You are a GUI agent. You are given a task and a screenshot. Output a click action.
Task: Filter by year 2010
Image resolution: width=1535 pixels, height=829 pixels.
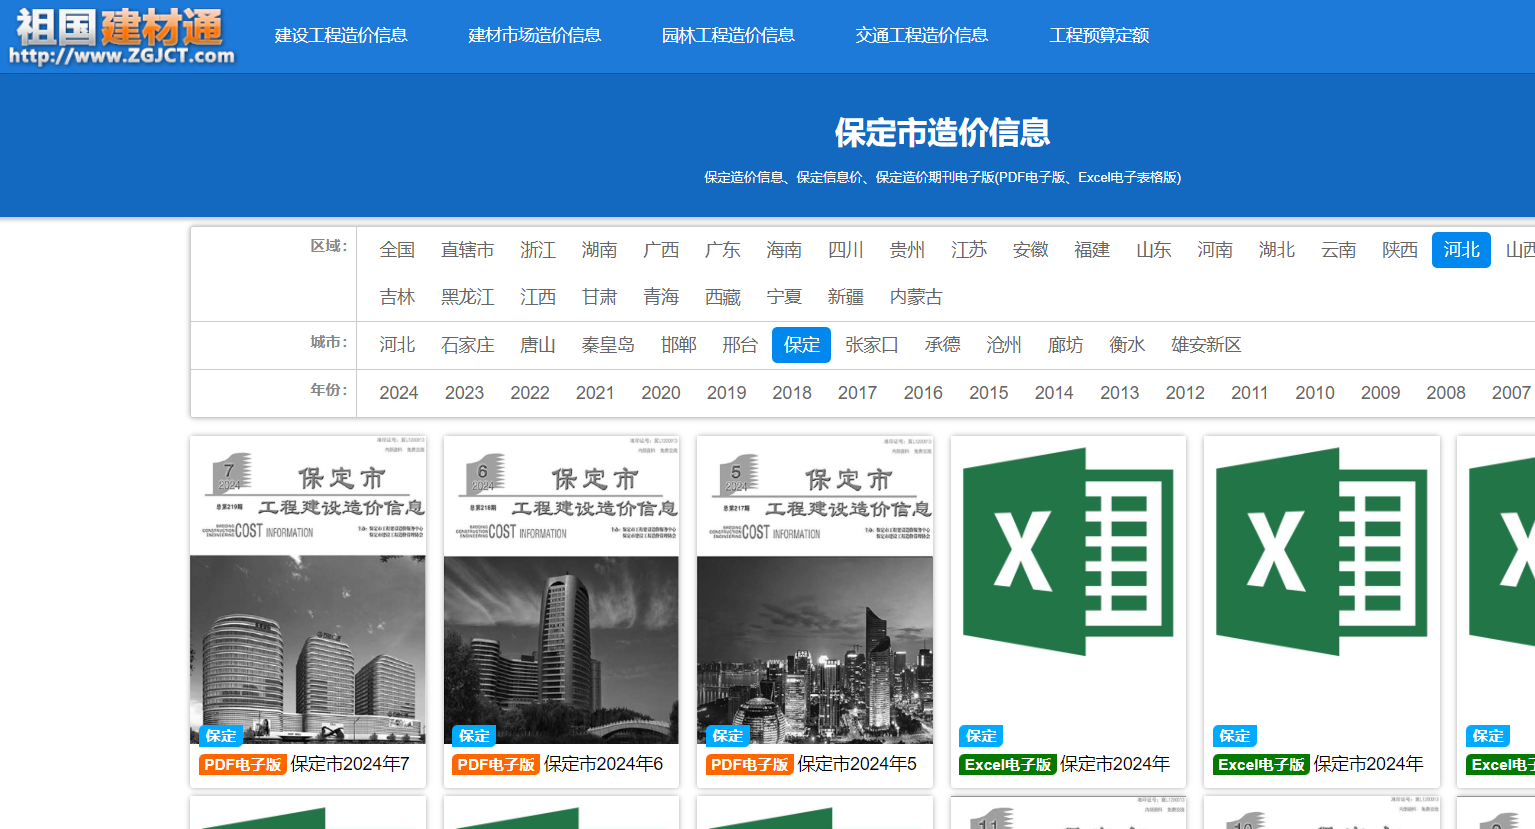(1315, 393)
